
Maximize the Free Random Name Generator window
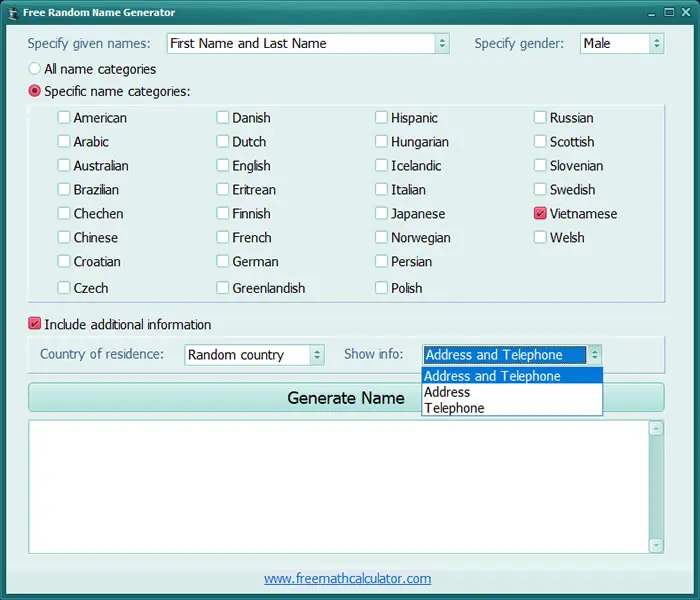tap(669, 12)
